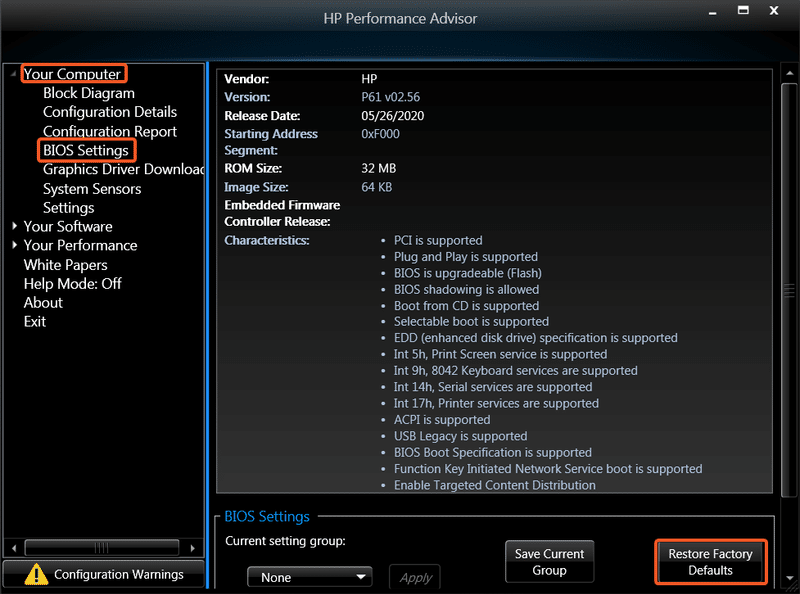Click 'EDD (enhanced disk drive) specification' line
This screenshot has height=594, width=800.
[536, 338]
